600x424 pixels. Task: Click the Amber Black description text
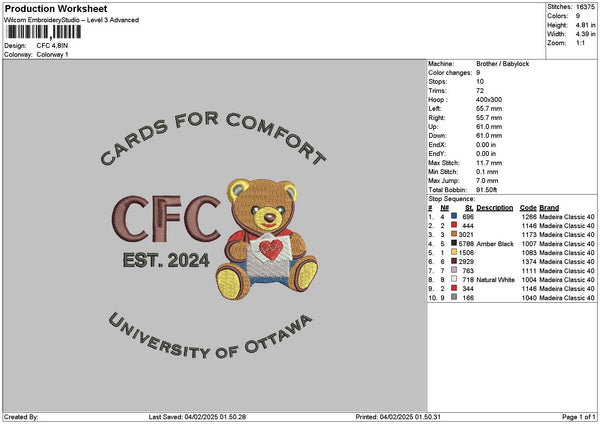tap(495, 244)
